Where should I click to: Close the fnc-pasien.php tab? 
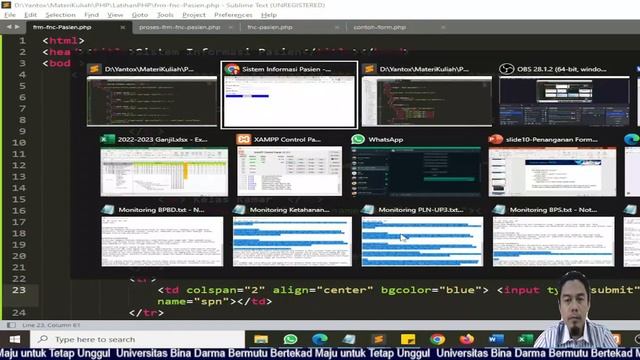click(x=337, y=27)
